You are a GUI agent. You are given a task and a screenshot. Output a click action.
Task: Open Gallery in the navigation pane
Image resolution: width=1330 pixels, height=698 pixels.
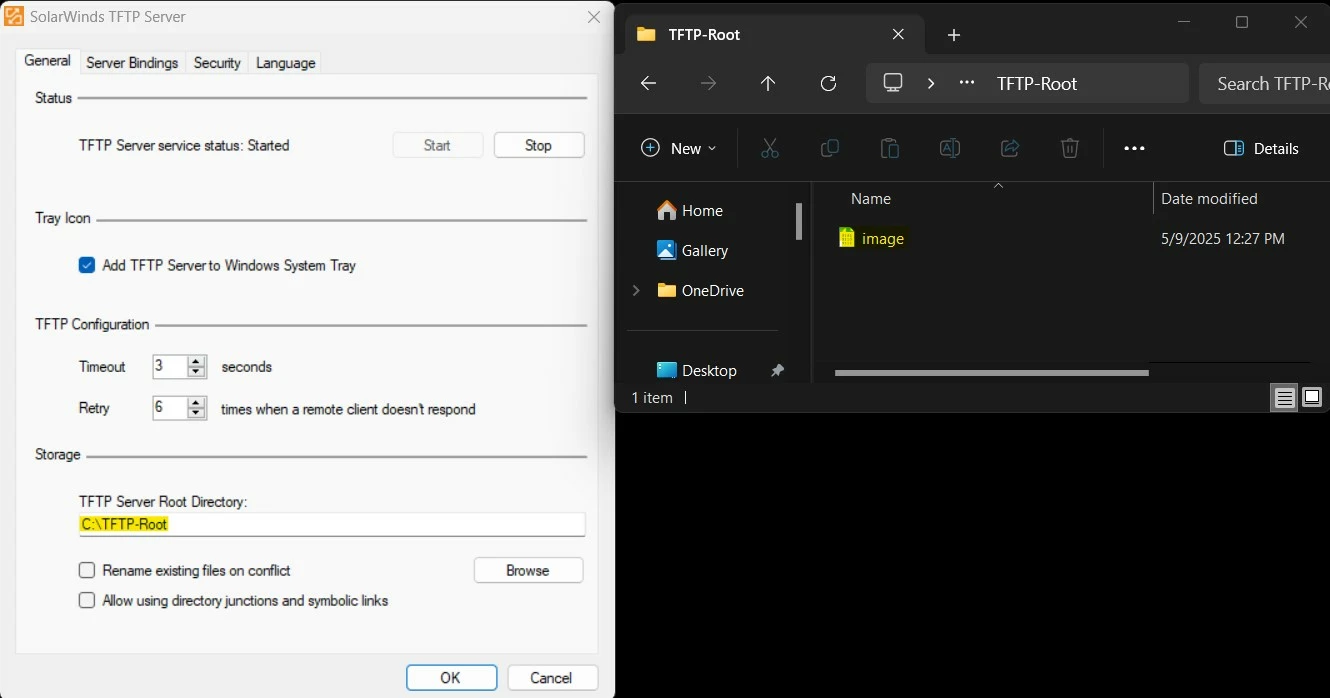(693, 250)
